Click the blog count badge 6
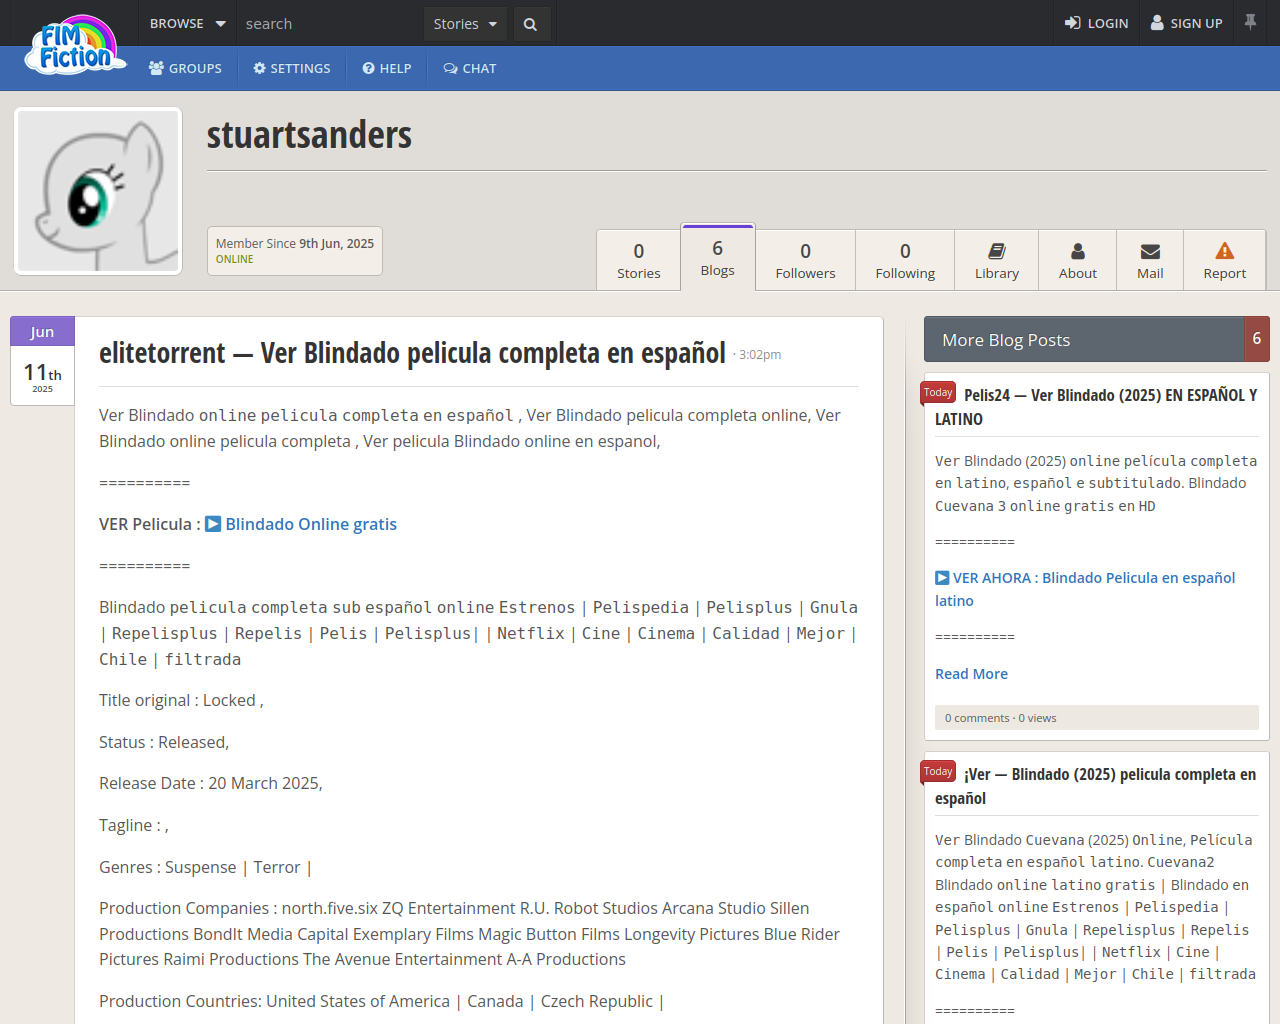Screen dimensions: 1280x1024 tap(1257, 339)
